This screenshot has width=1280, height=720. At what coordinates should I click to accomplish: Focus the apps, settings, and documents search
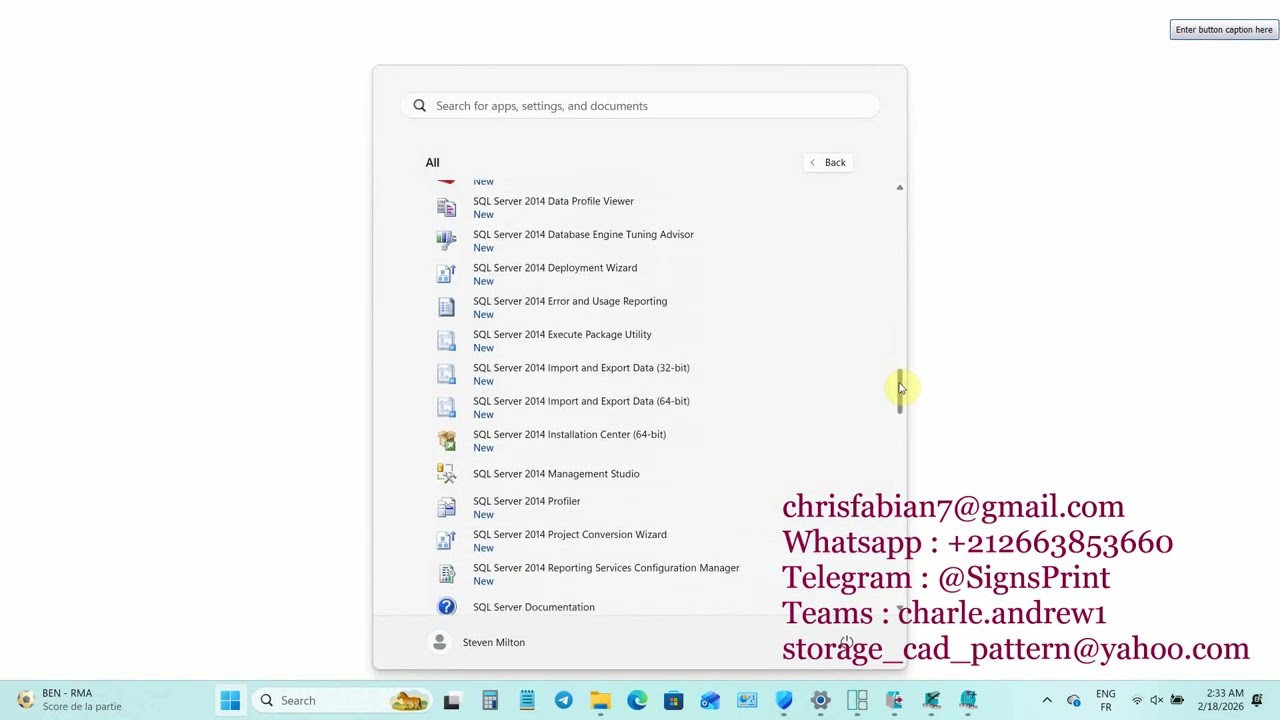click(640, 106)
